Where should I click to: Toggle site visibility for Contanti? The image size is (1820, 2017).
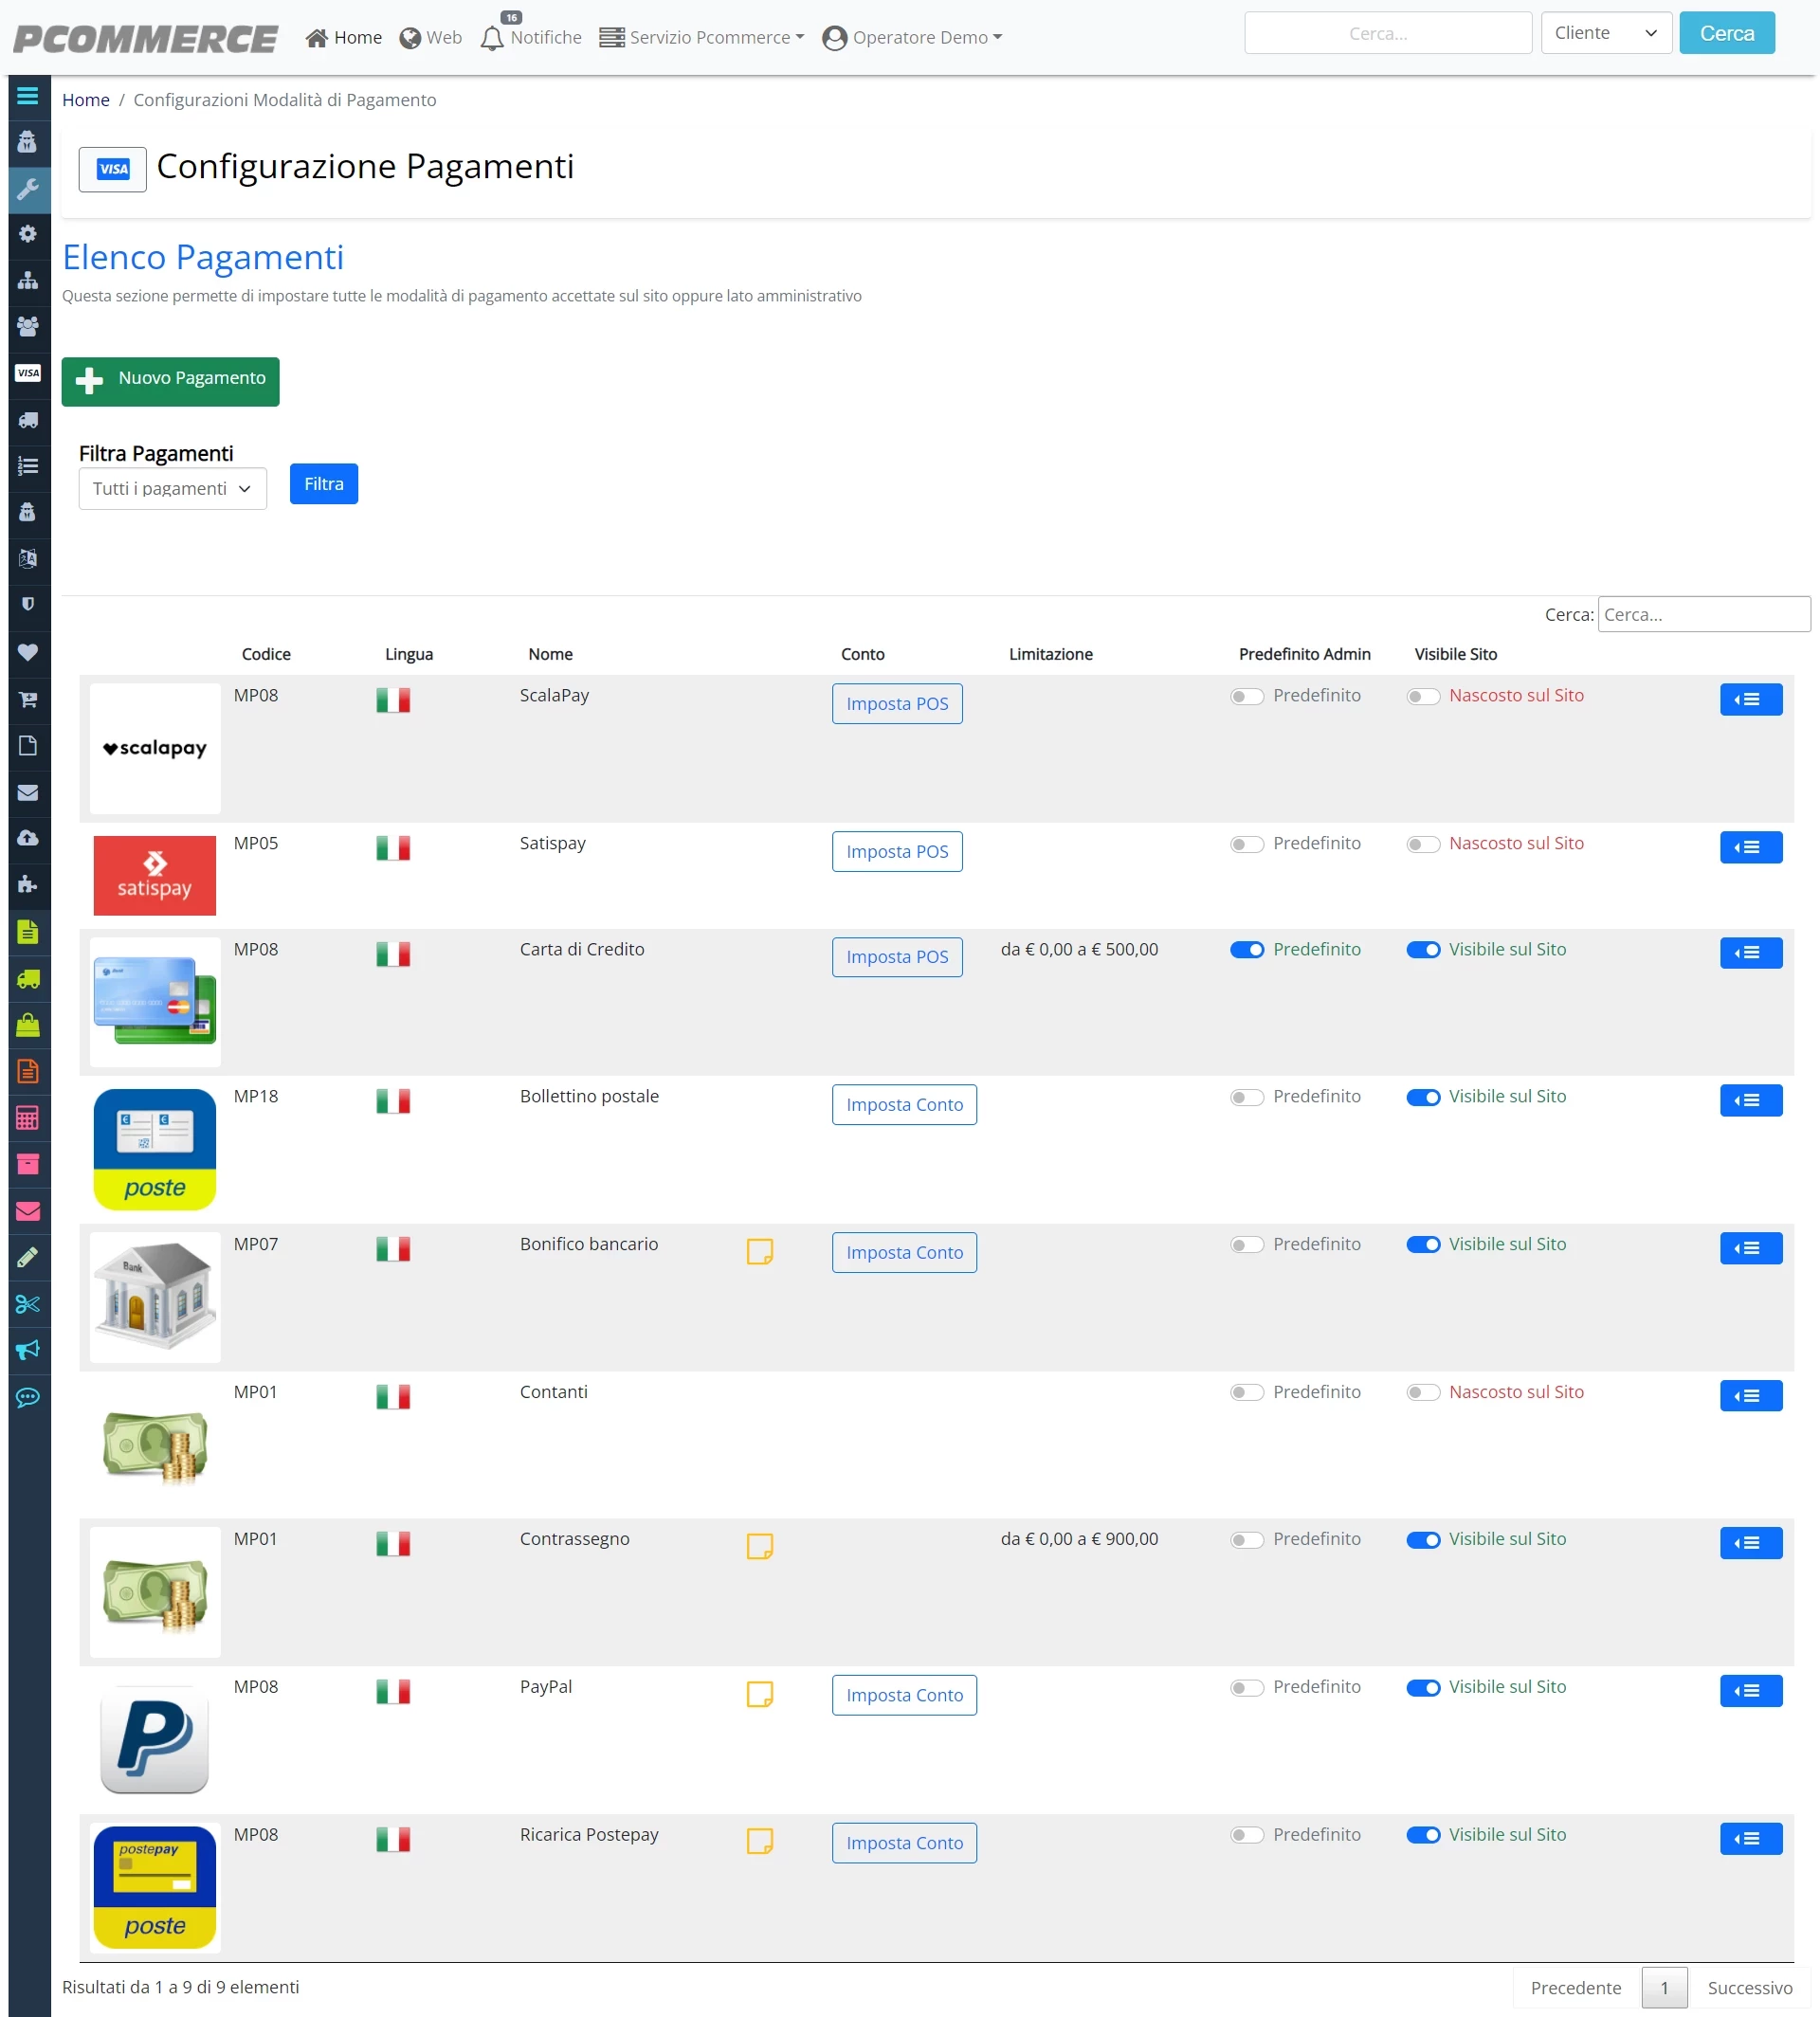click(x=1423, y=1392)
